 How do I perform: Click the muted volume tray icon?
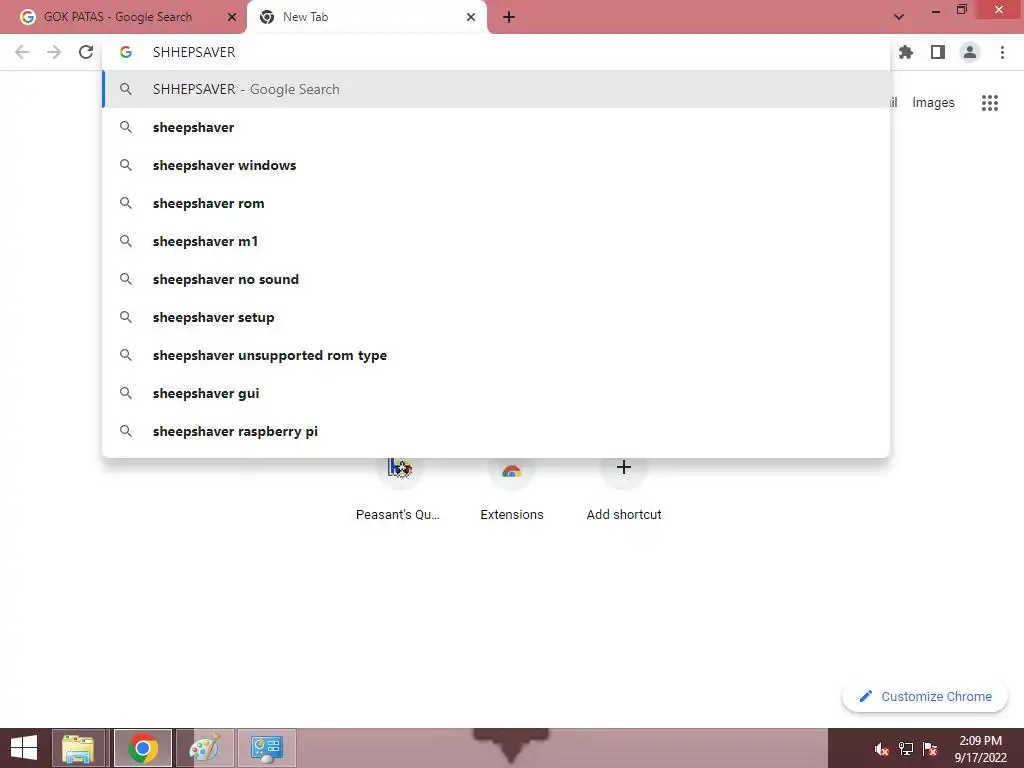882,749
